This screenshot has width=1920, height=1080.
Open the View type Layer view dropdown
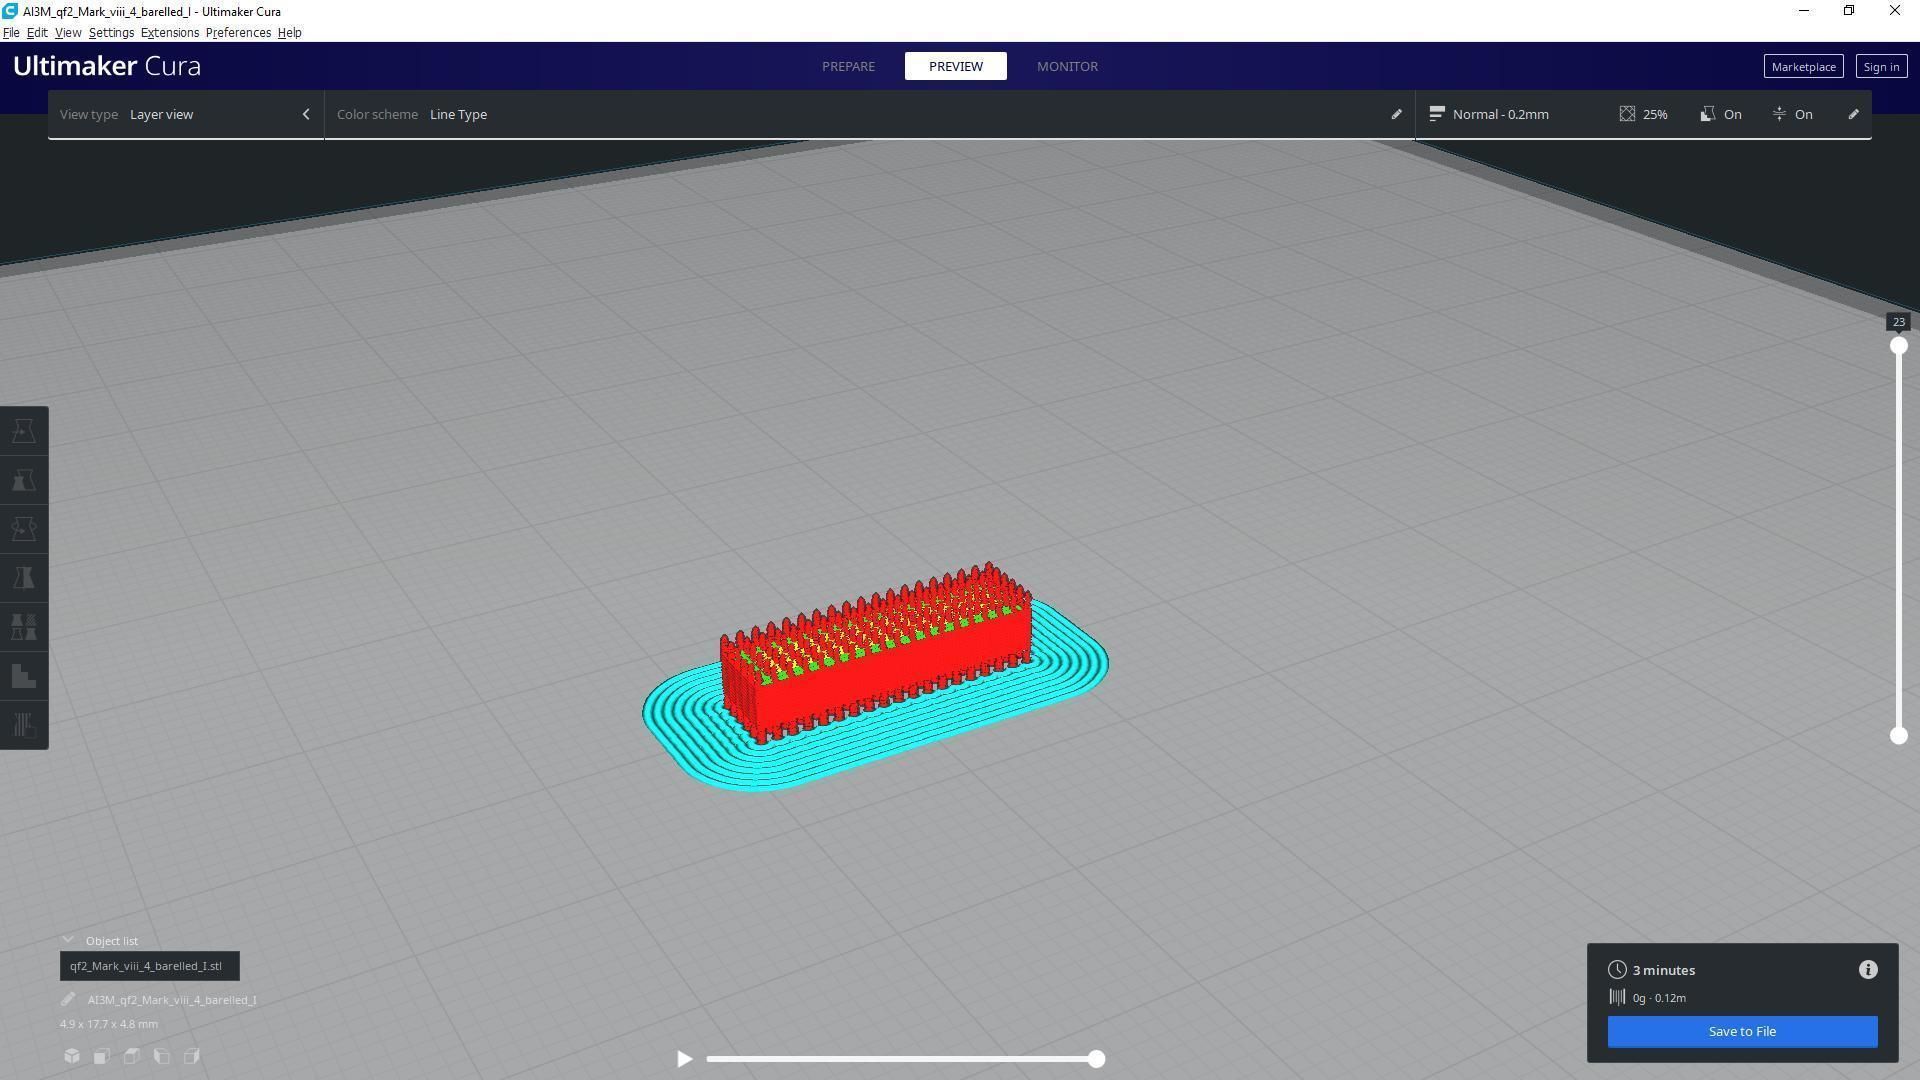[x=185, y=114]
